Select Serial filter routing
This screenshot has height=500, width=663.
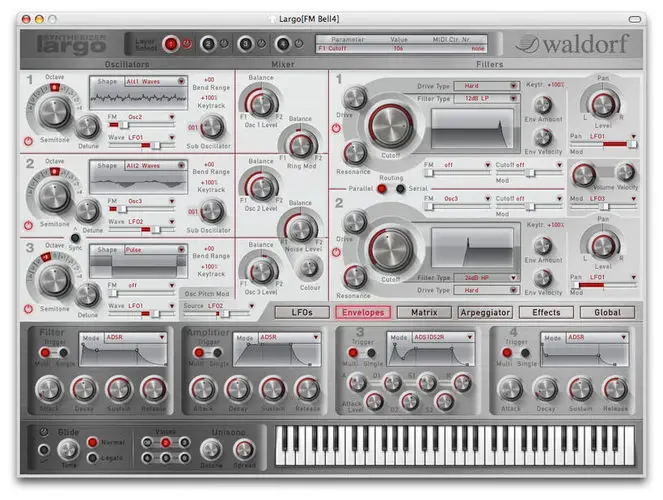(400, 187)
